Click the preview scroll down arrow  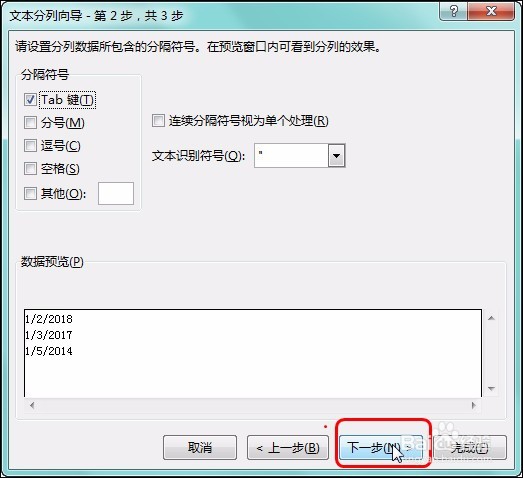click(491, 389)
